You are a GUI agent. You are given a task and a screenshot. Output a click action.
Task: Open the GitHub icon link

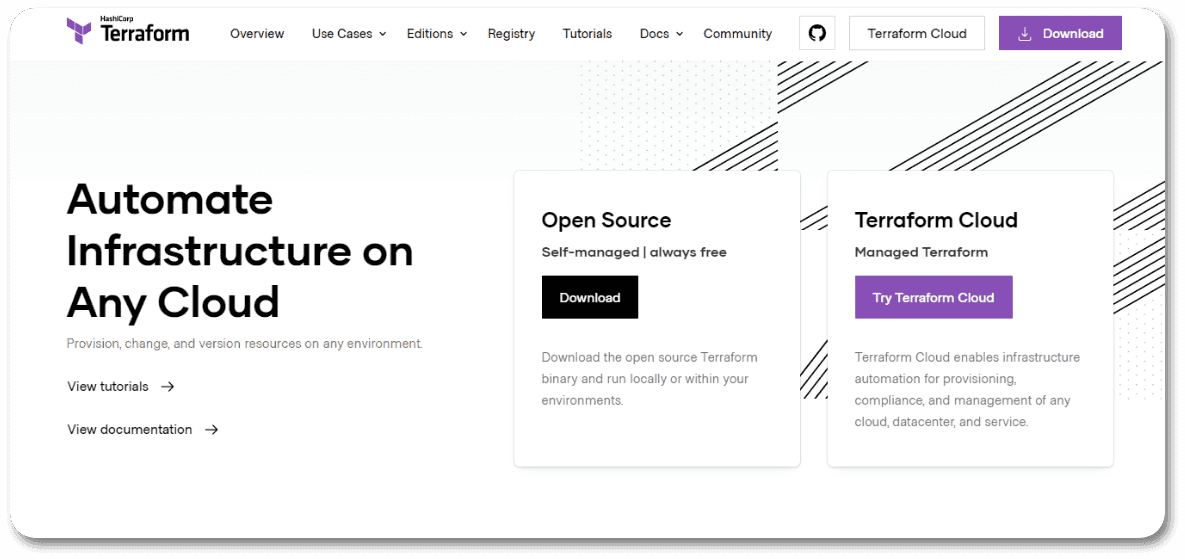(817, 33)
